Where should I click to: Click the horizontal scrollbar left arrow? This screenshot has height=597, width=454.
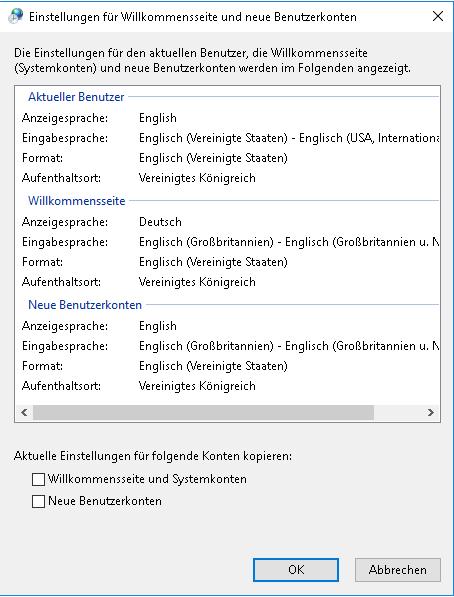(24, 412)
